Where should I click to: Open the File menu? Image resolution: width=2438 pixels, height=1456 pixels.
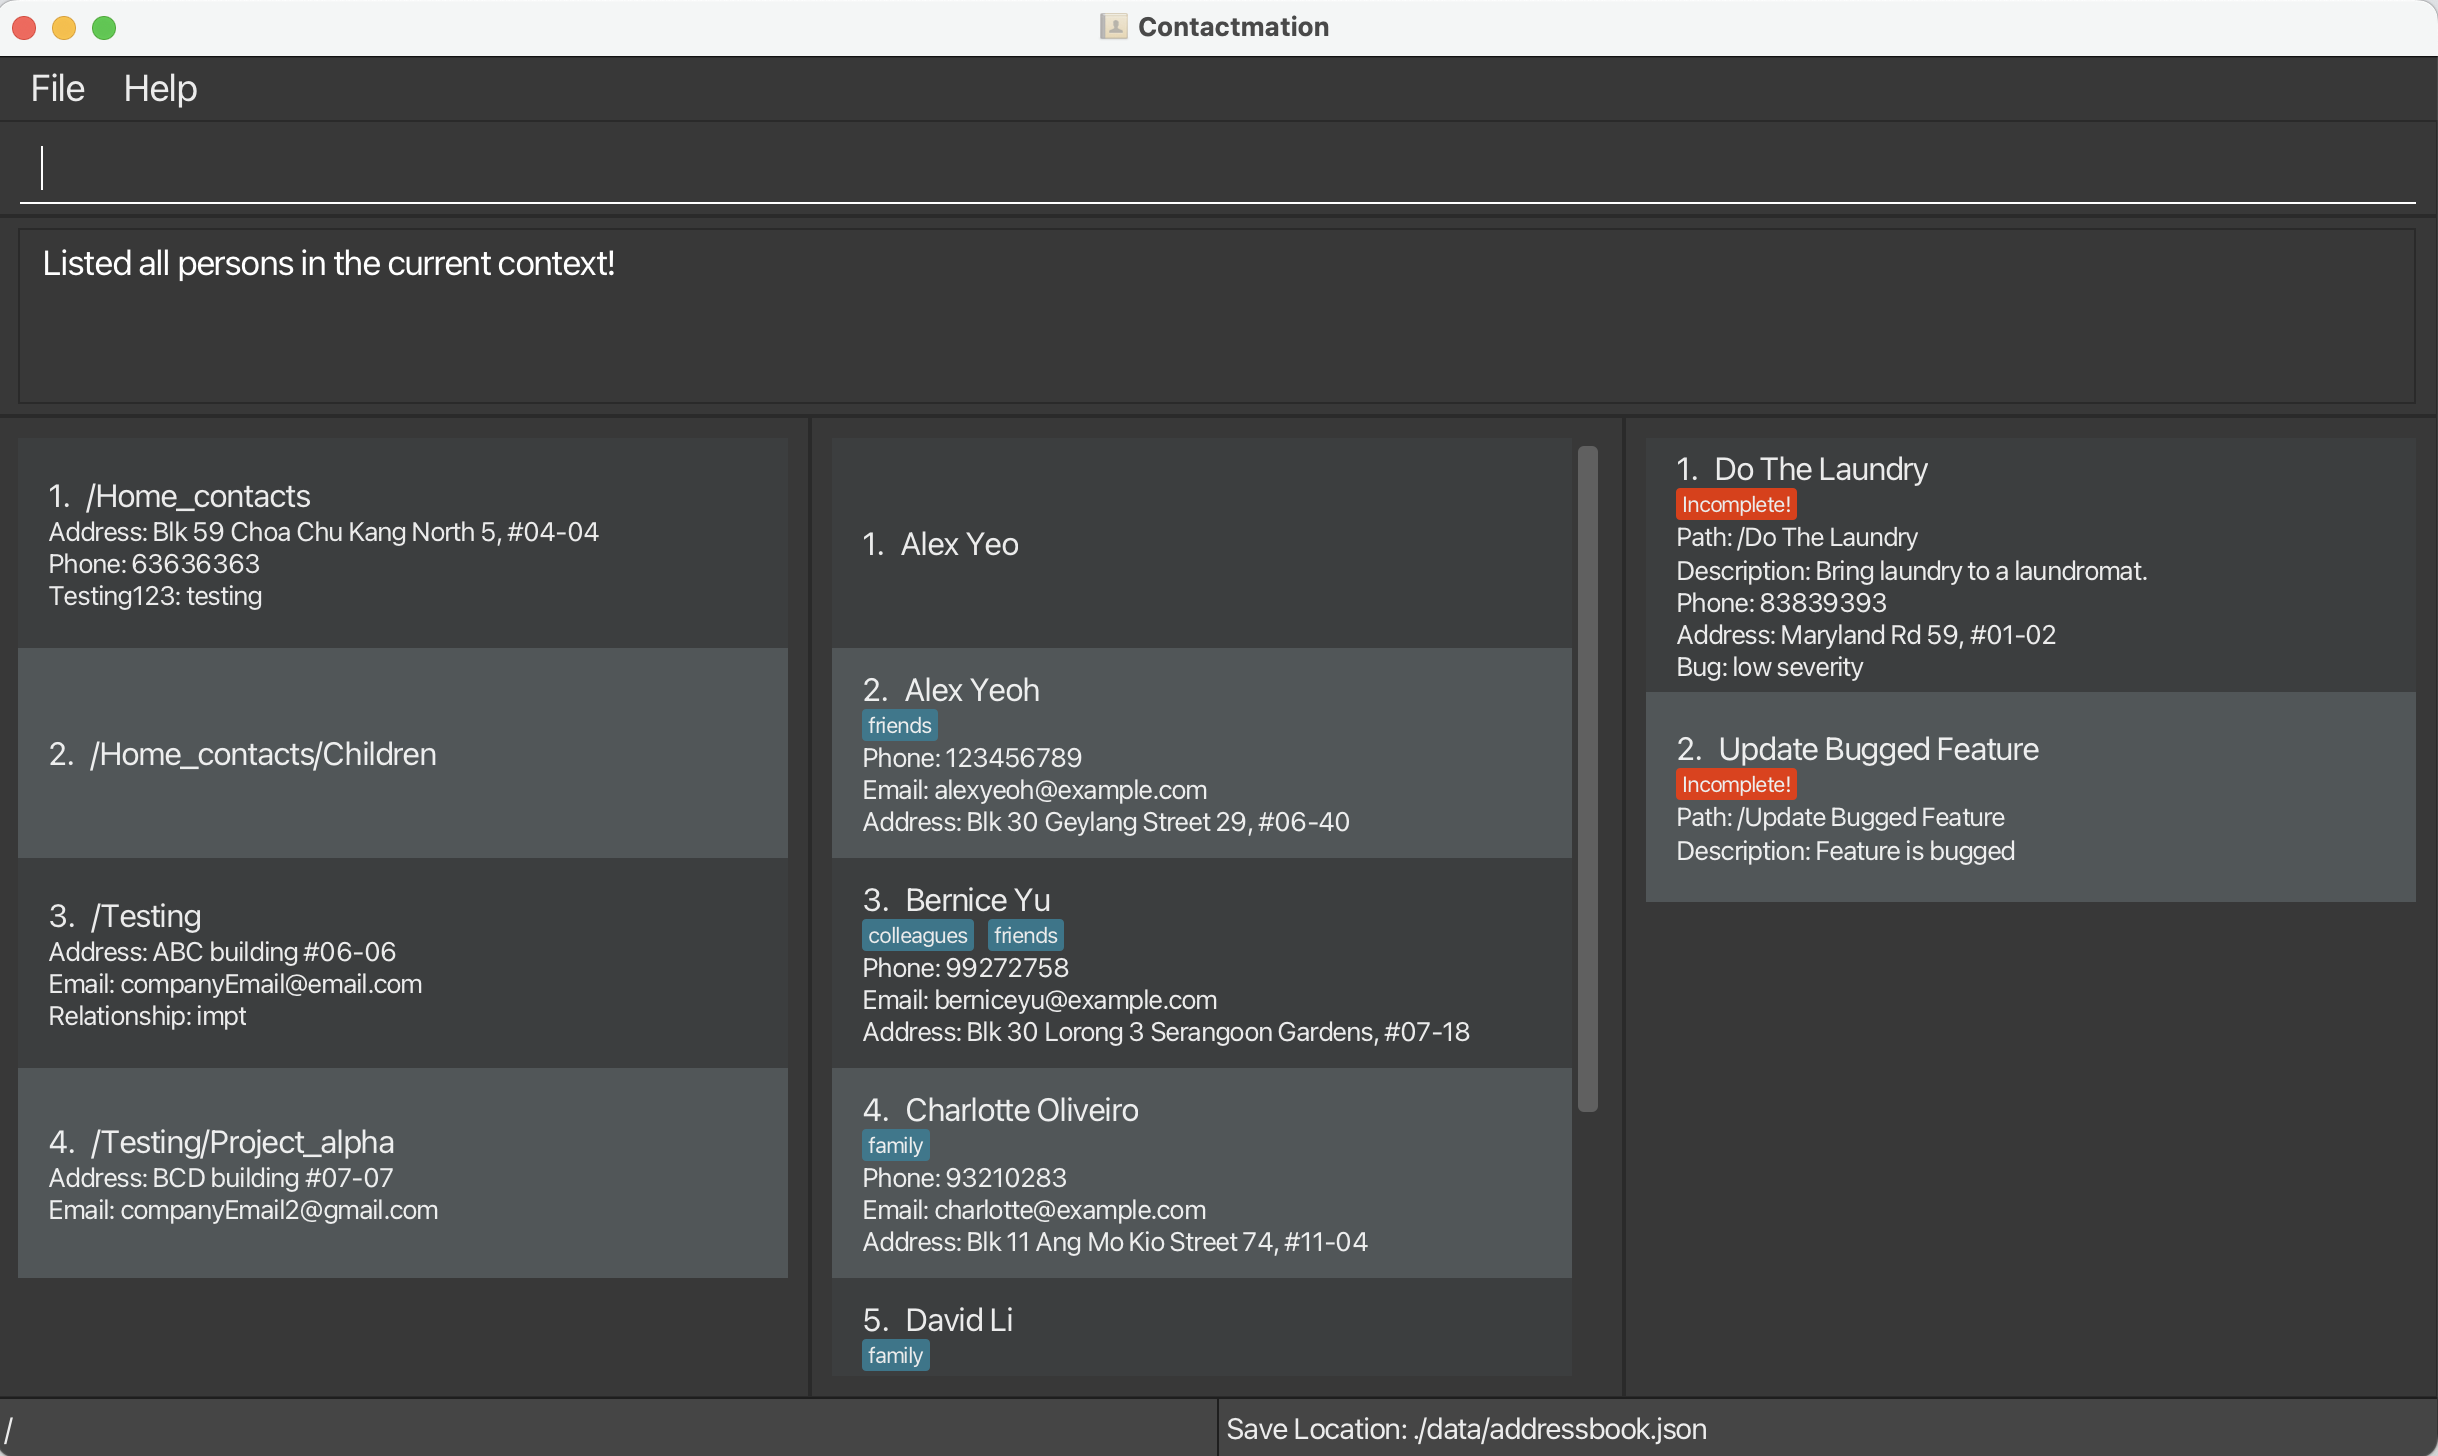click(57, 88)
